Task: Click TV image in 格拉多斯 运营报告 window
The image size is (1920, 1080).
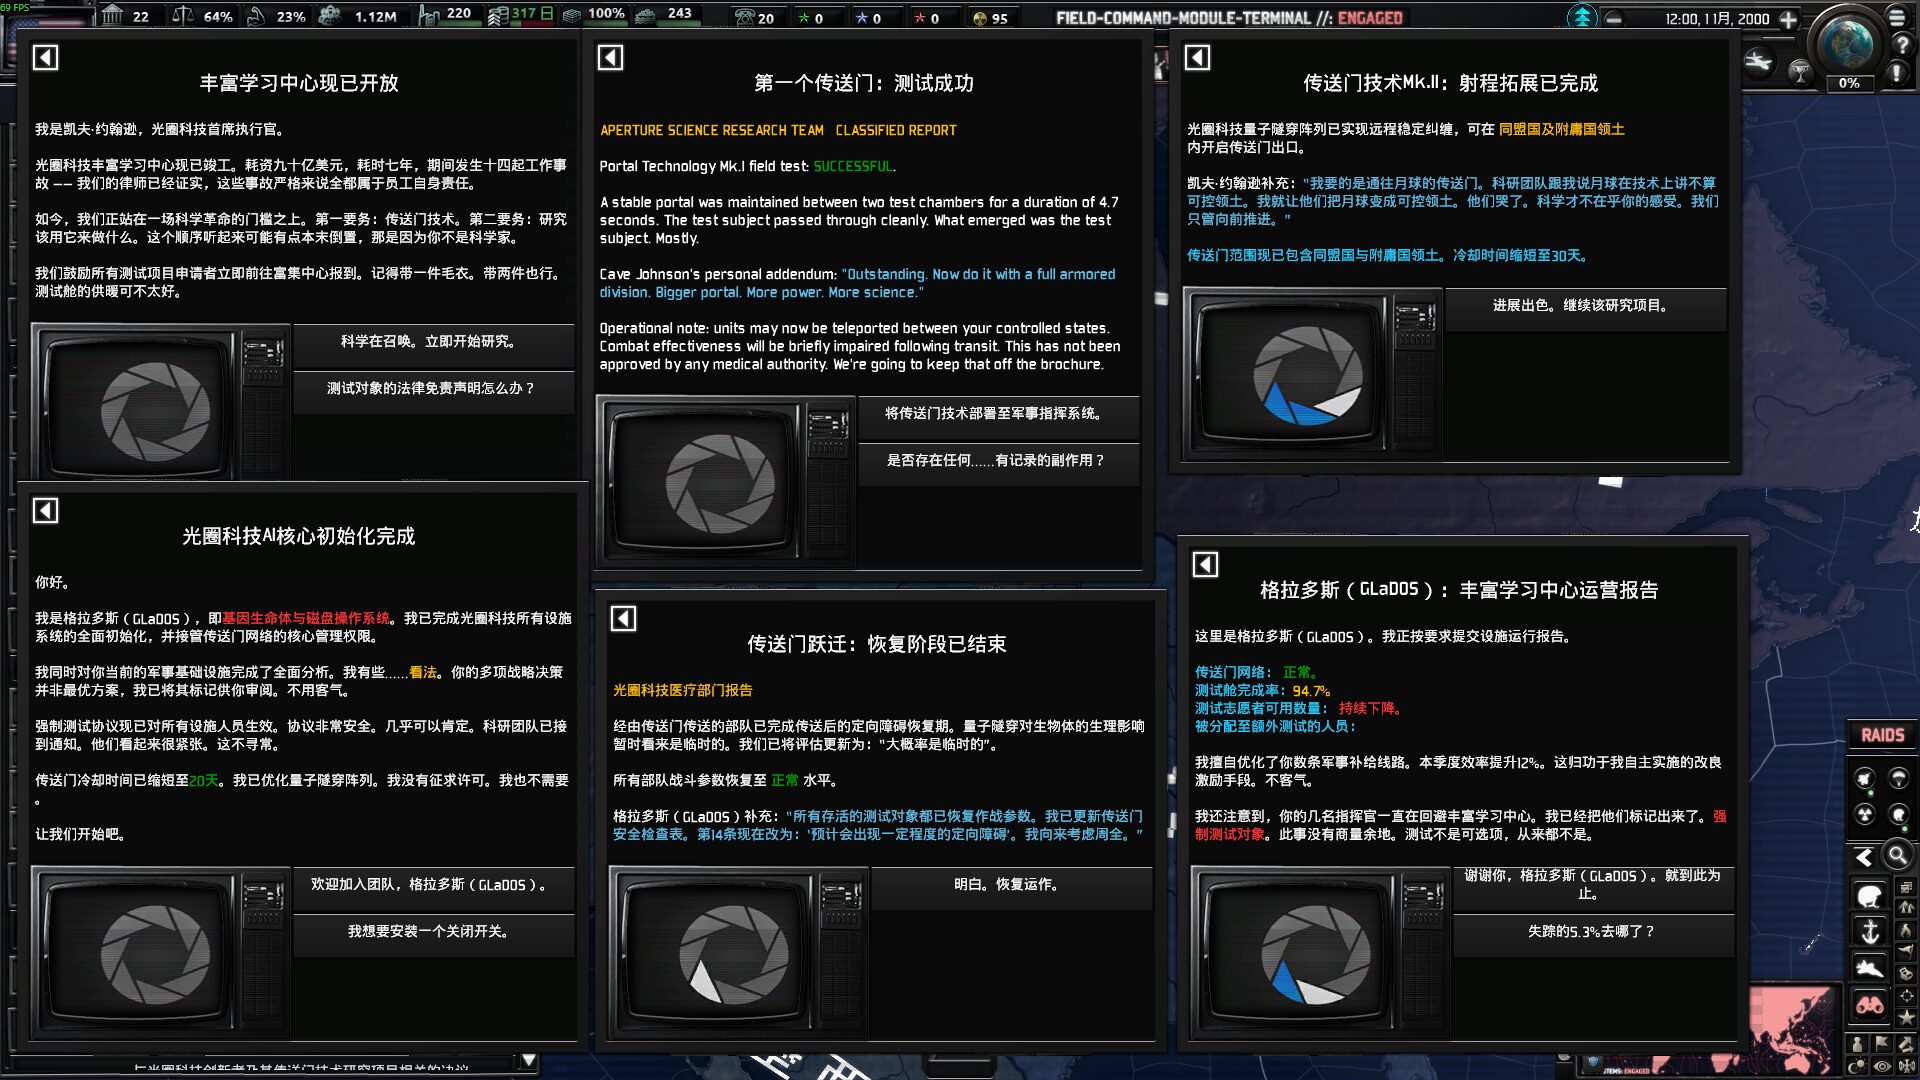Action: click(1320, 951)
